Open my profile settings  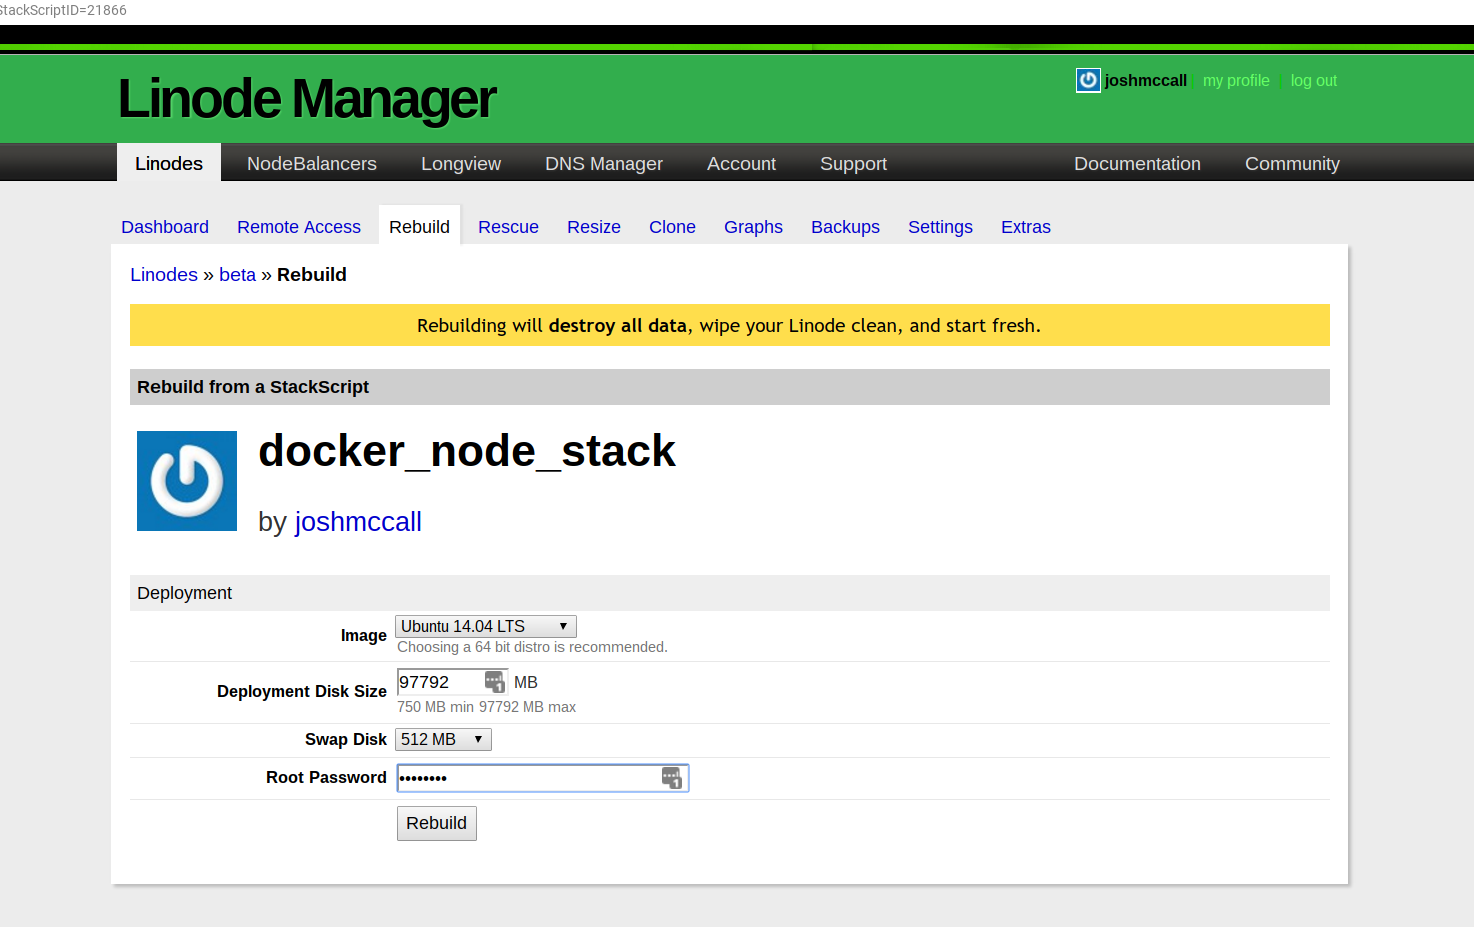click(1236, 80)
